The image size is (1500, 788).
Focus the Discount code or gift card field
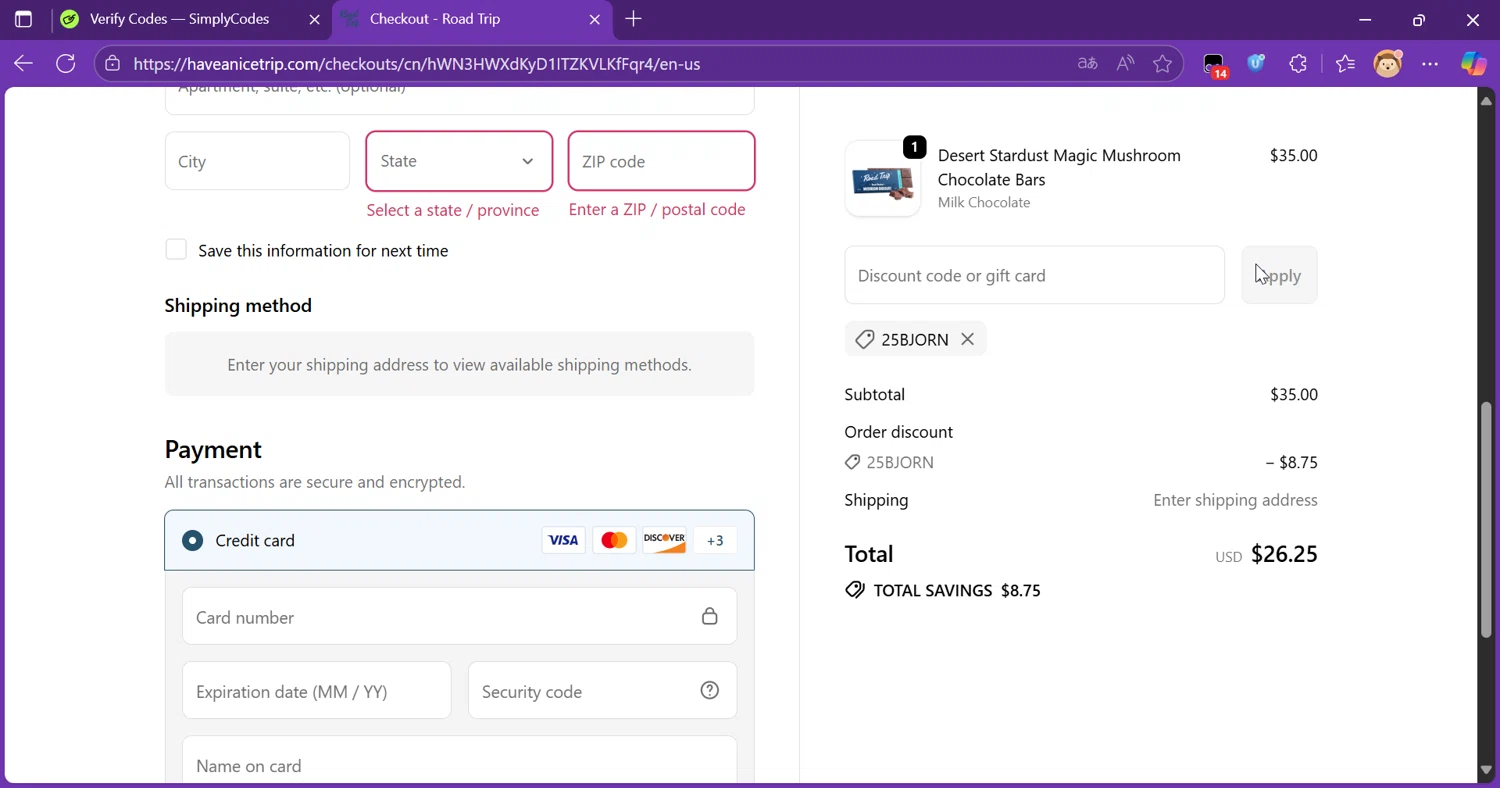click(1034, 275)
